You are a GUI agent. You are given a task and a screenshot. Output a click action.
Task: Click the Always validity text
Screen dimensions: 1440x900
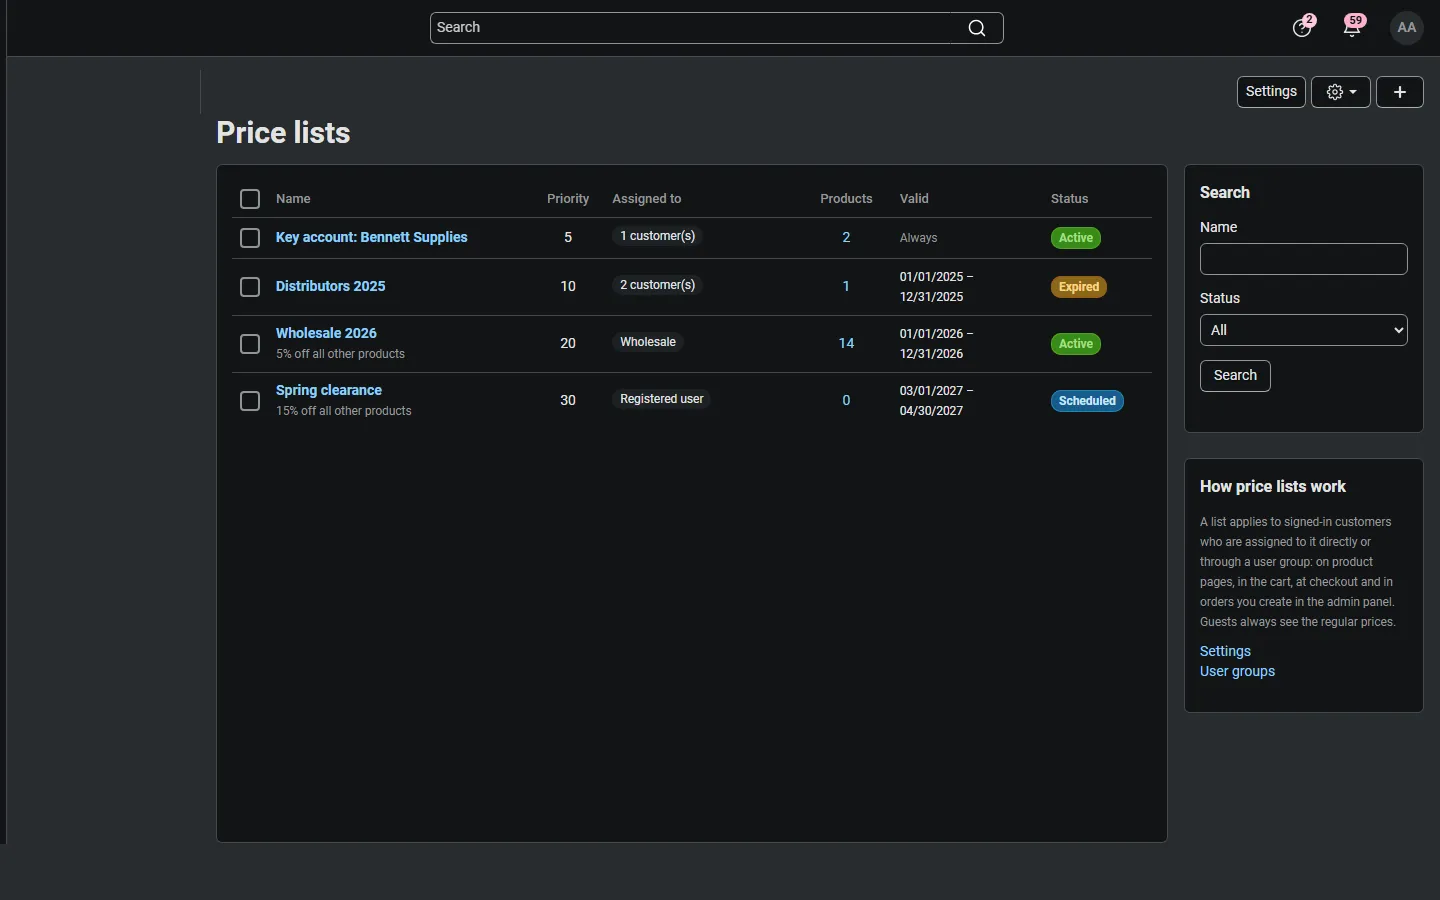(919, 238)
